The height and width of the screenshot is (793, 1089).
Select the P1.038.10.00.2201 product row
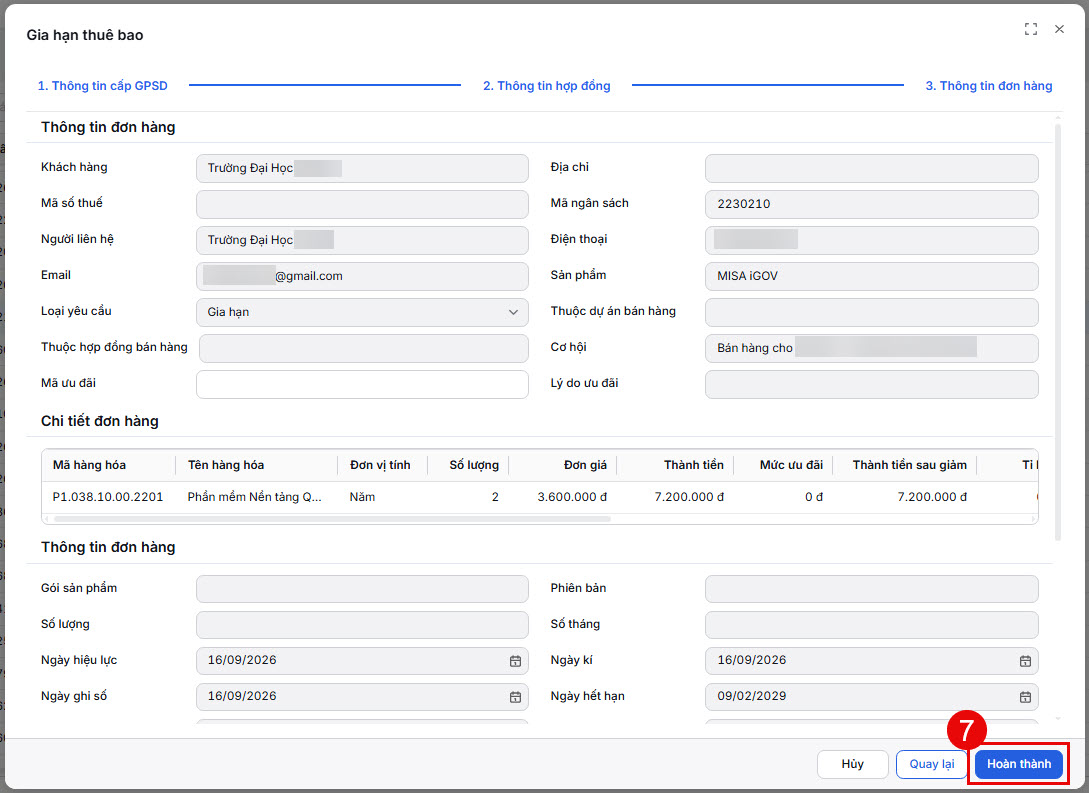(540, 497)
